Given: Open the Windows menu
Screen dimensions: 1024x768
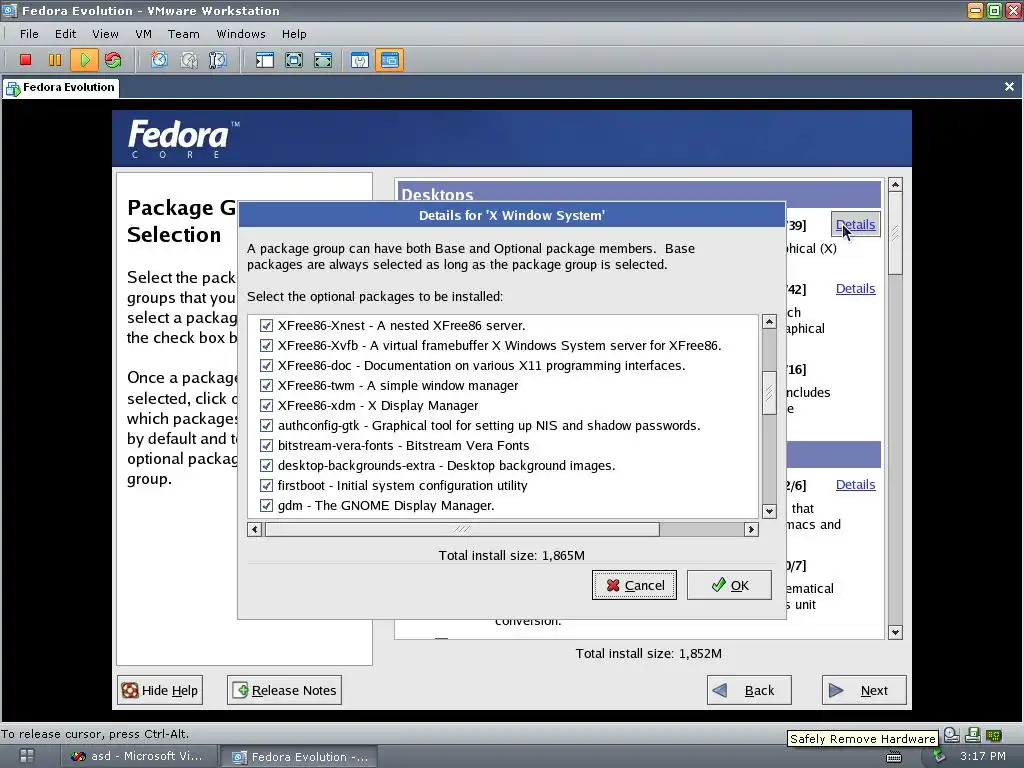Looking at the screenshot, I should (x=241, y=34).
